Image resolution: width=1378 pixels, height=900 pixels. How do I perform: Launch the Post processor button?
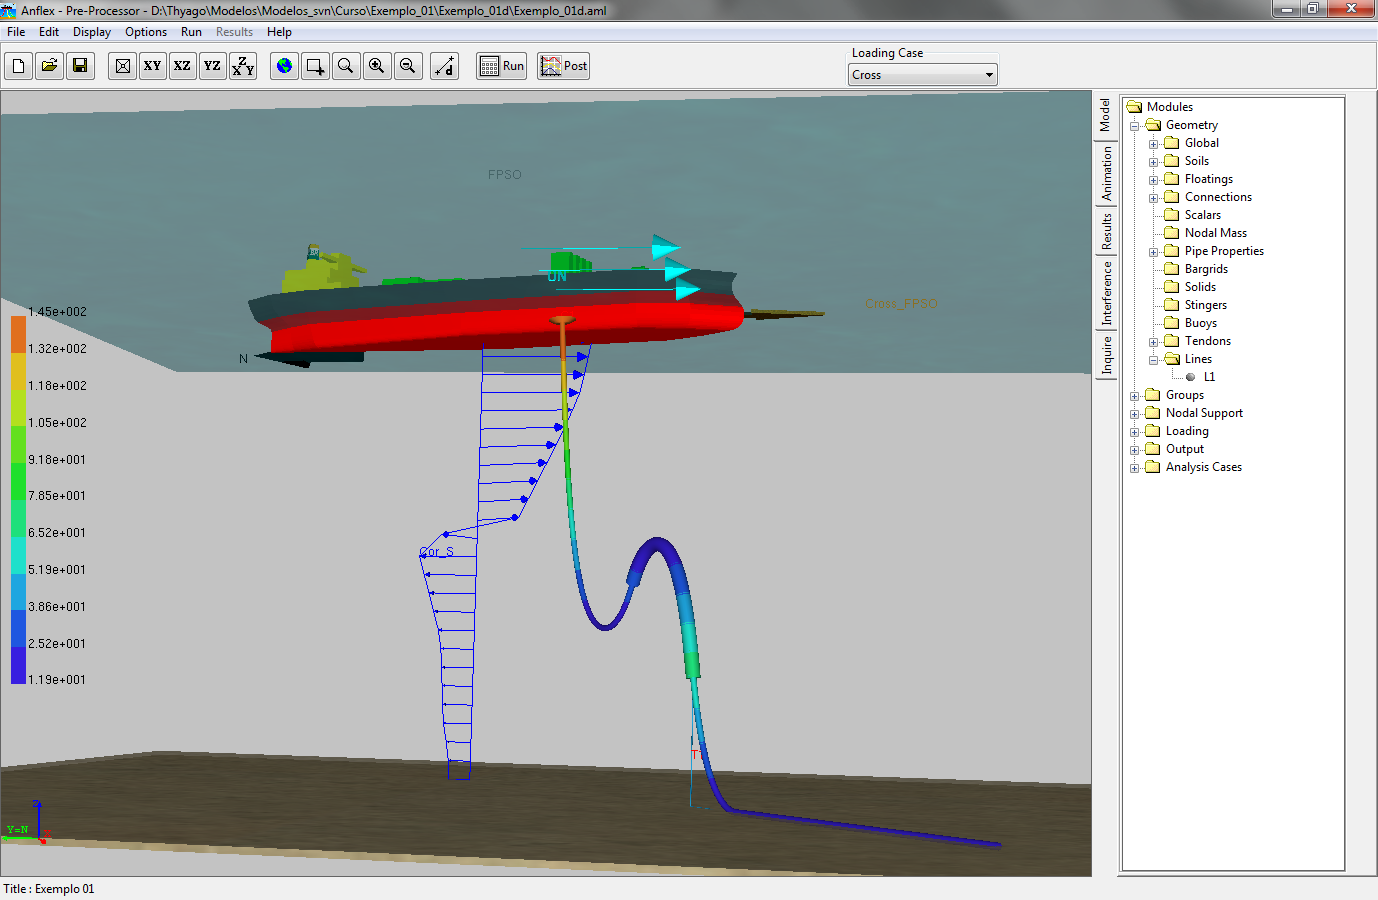(x=563, y=66)
